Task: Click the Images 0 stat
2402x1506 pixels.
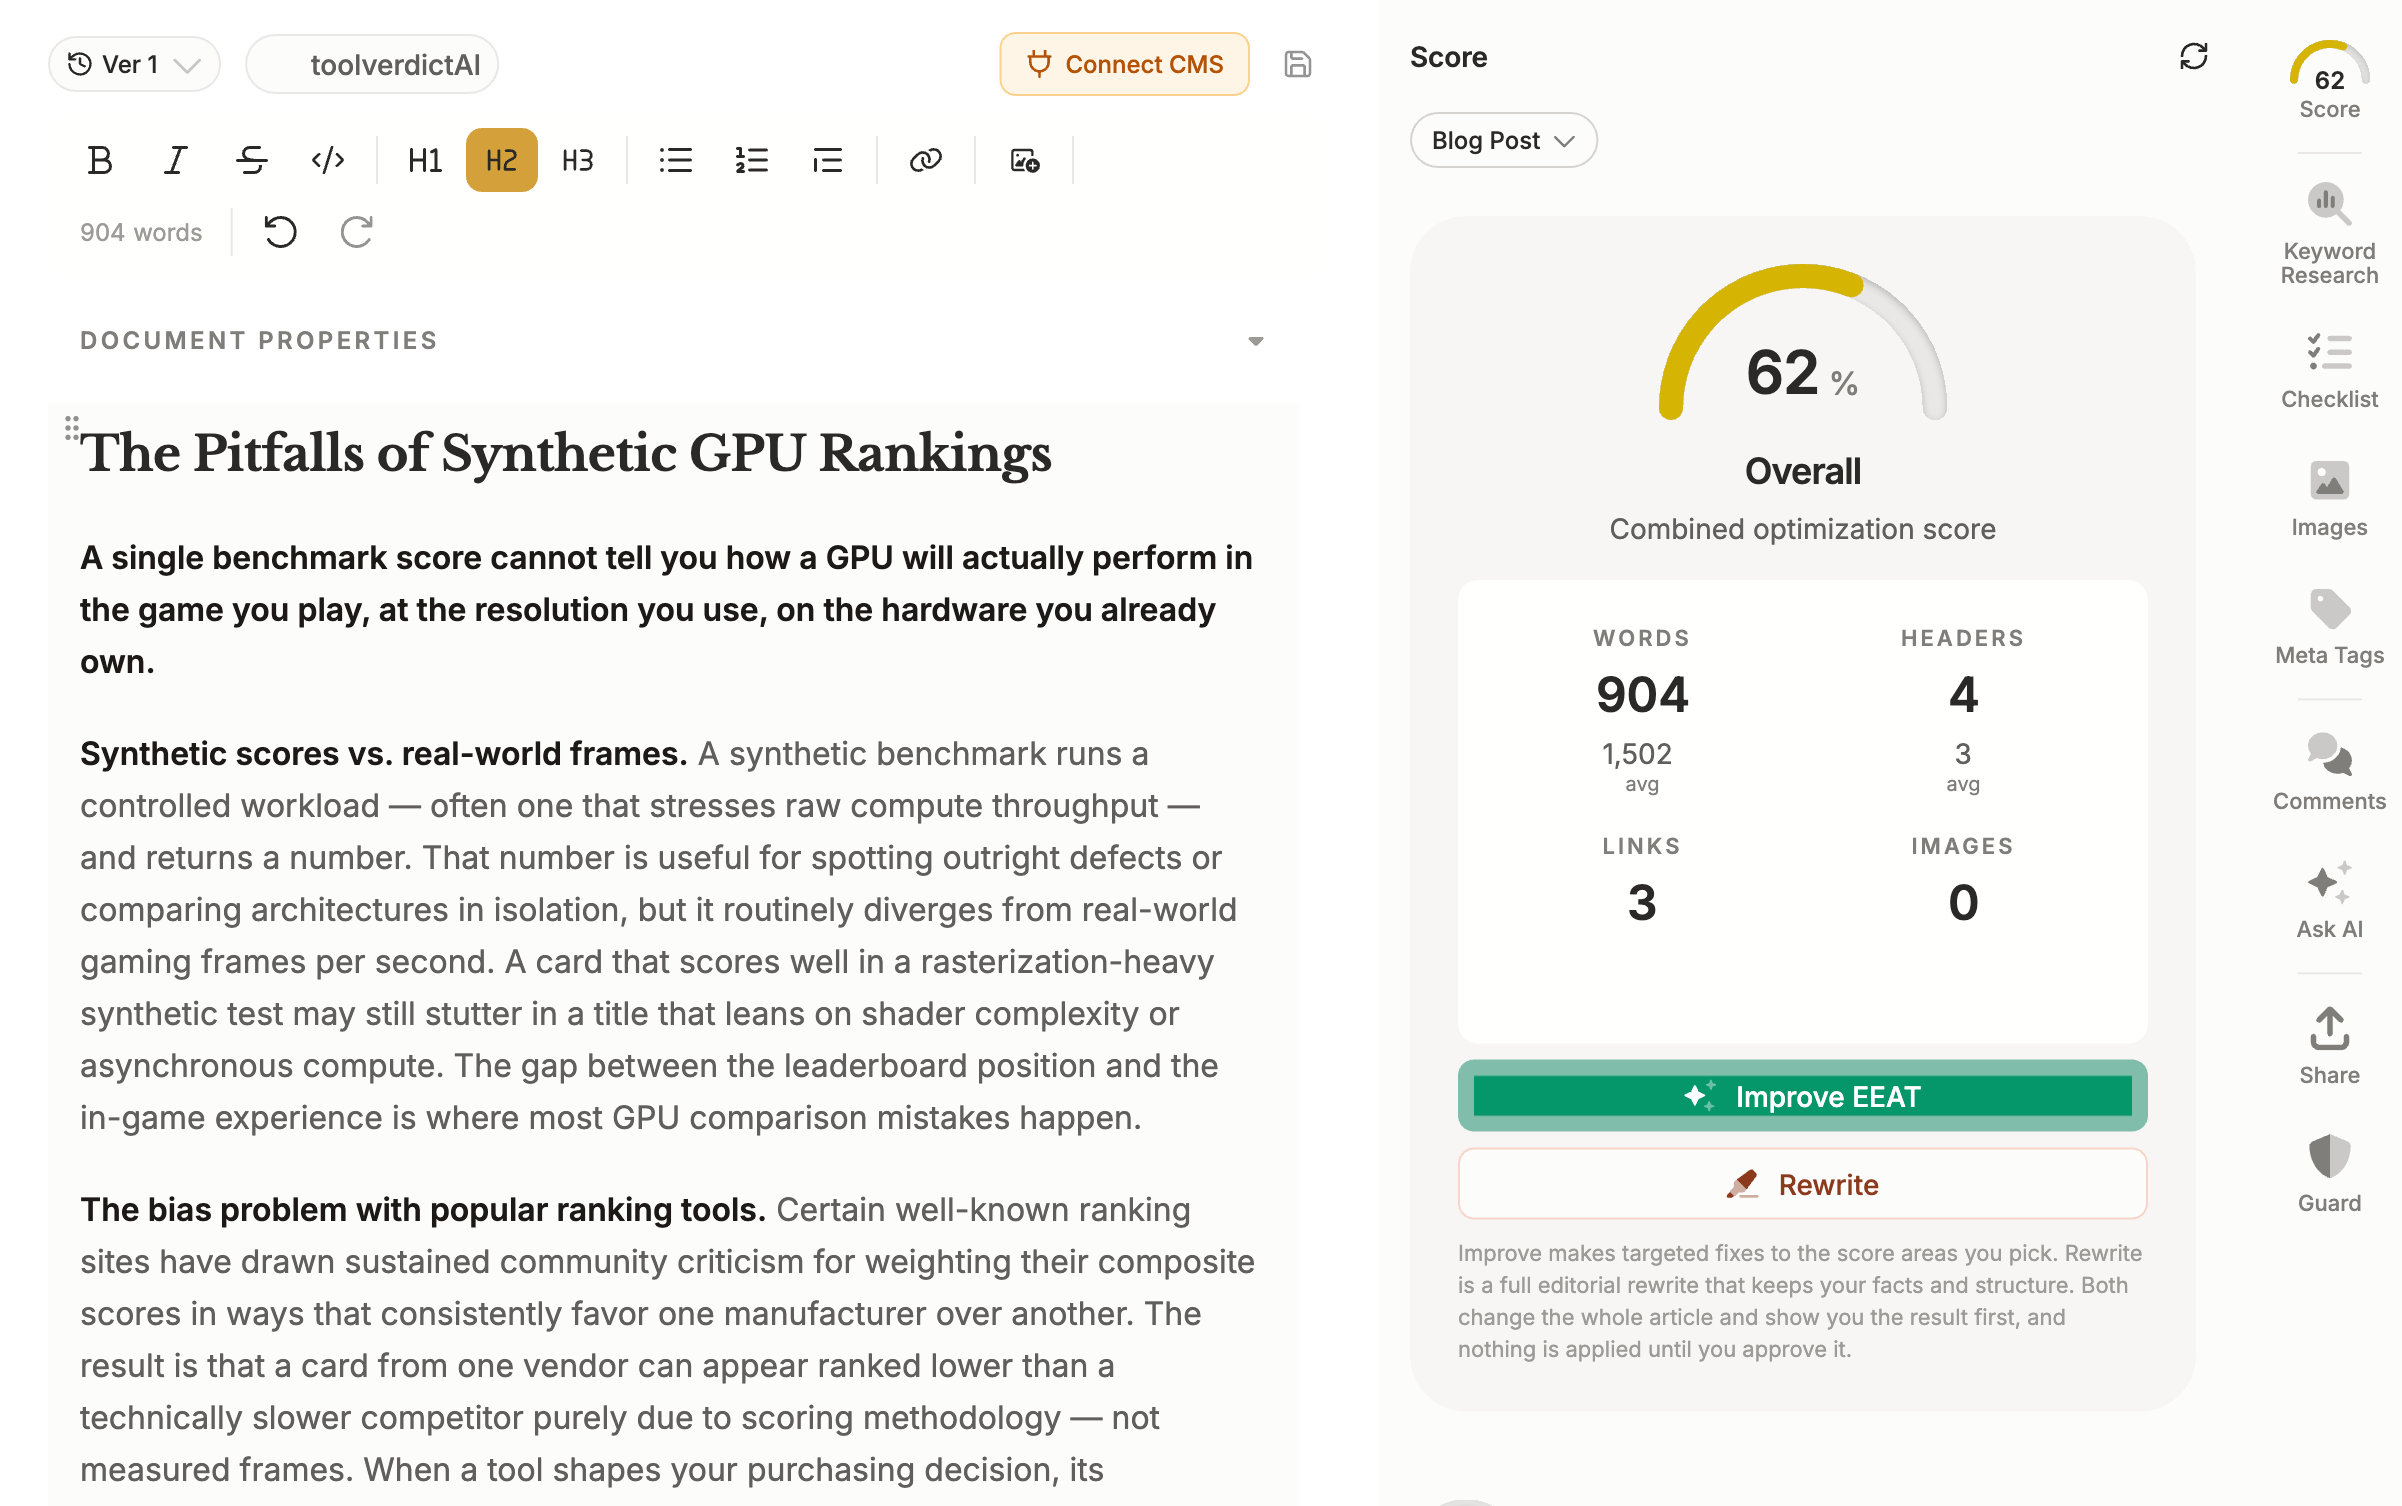Action: (1963, 880)
